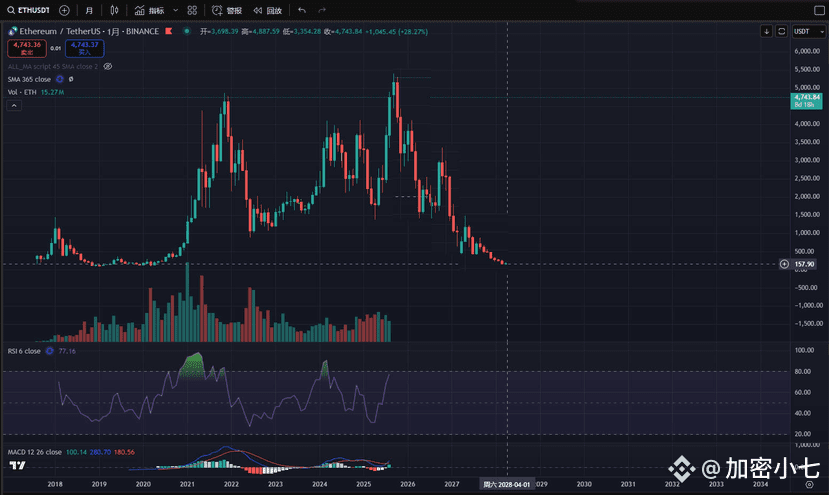Click the 157.90 crosshair price label
Screen dimensions: 829x495
tap(805, 264)
